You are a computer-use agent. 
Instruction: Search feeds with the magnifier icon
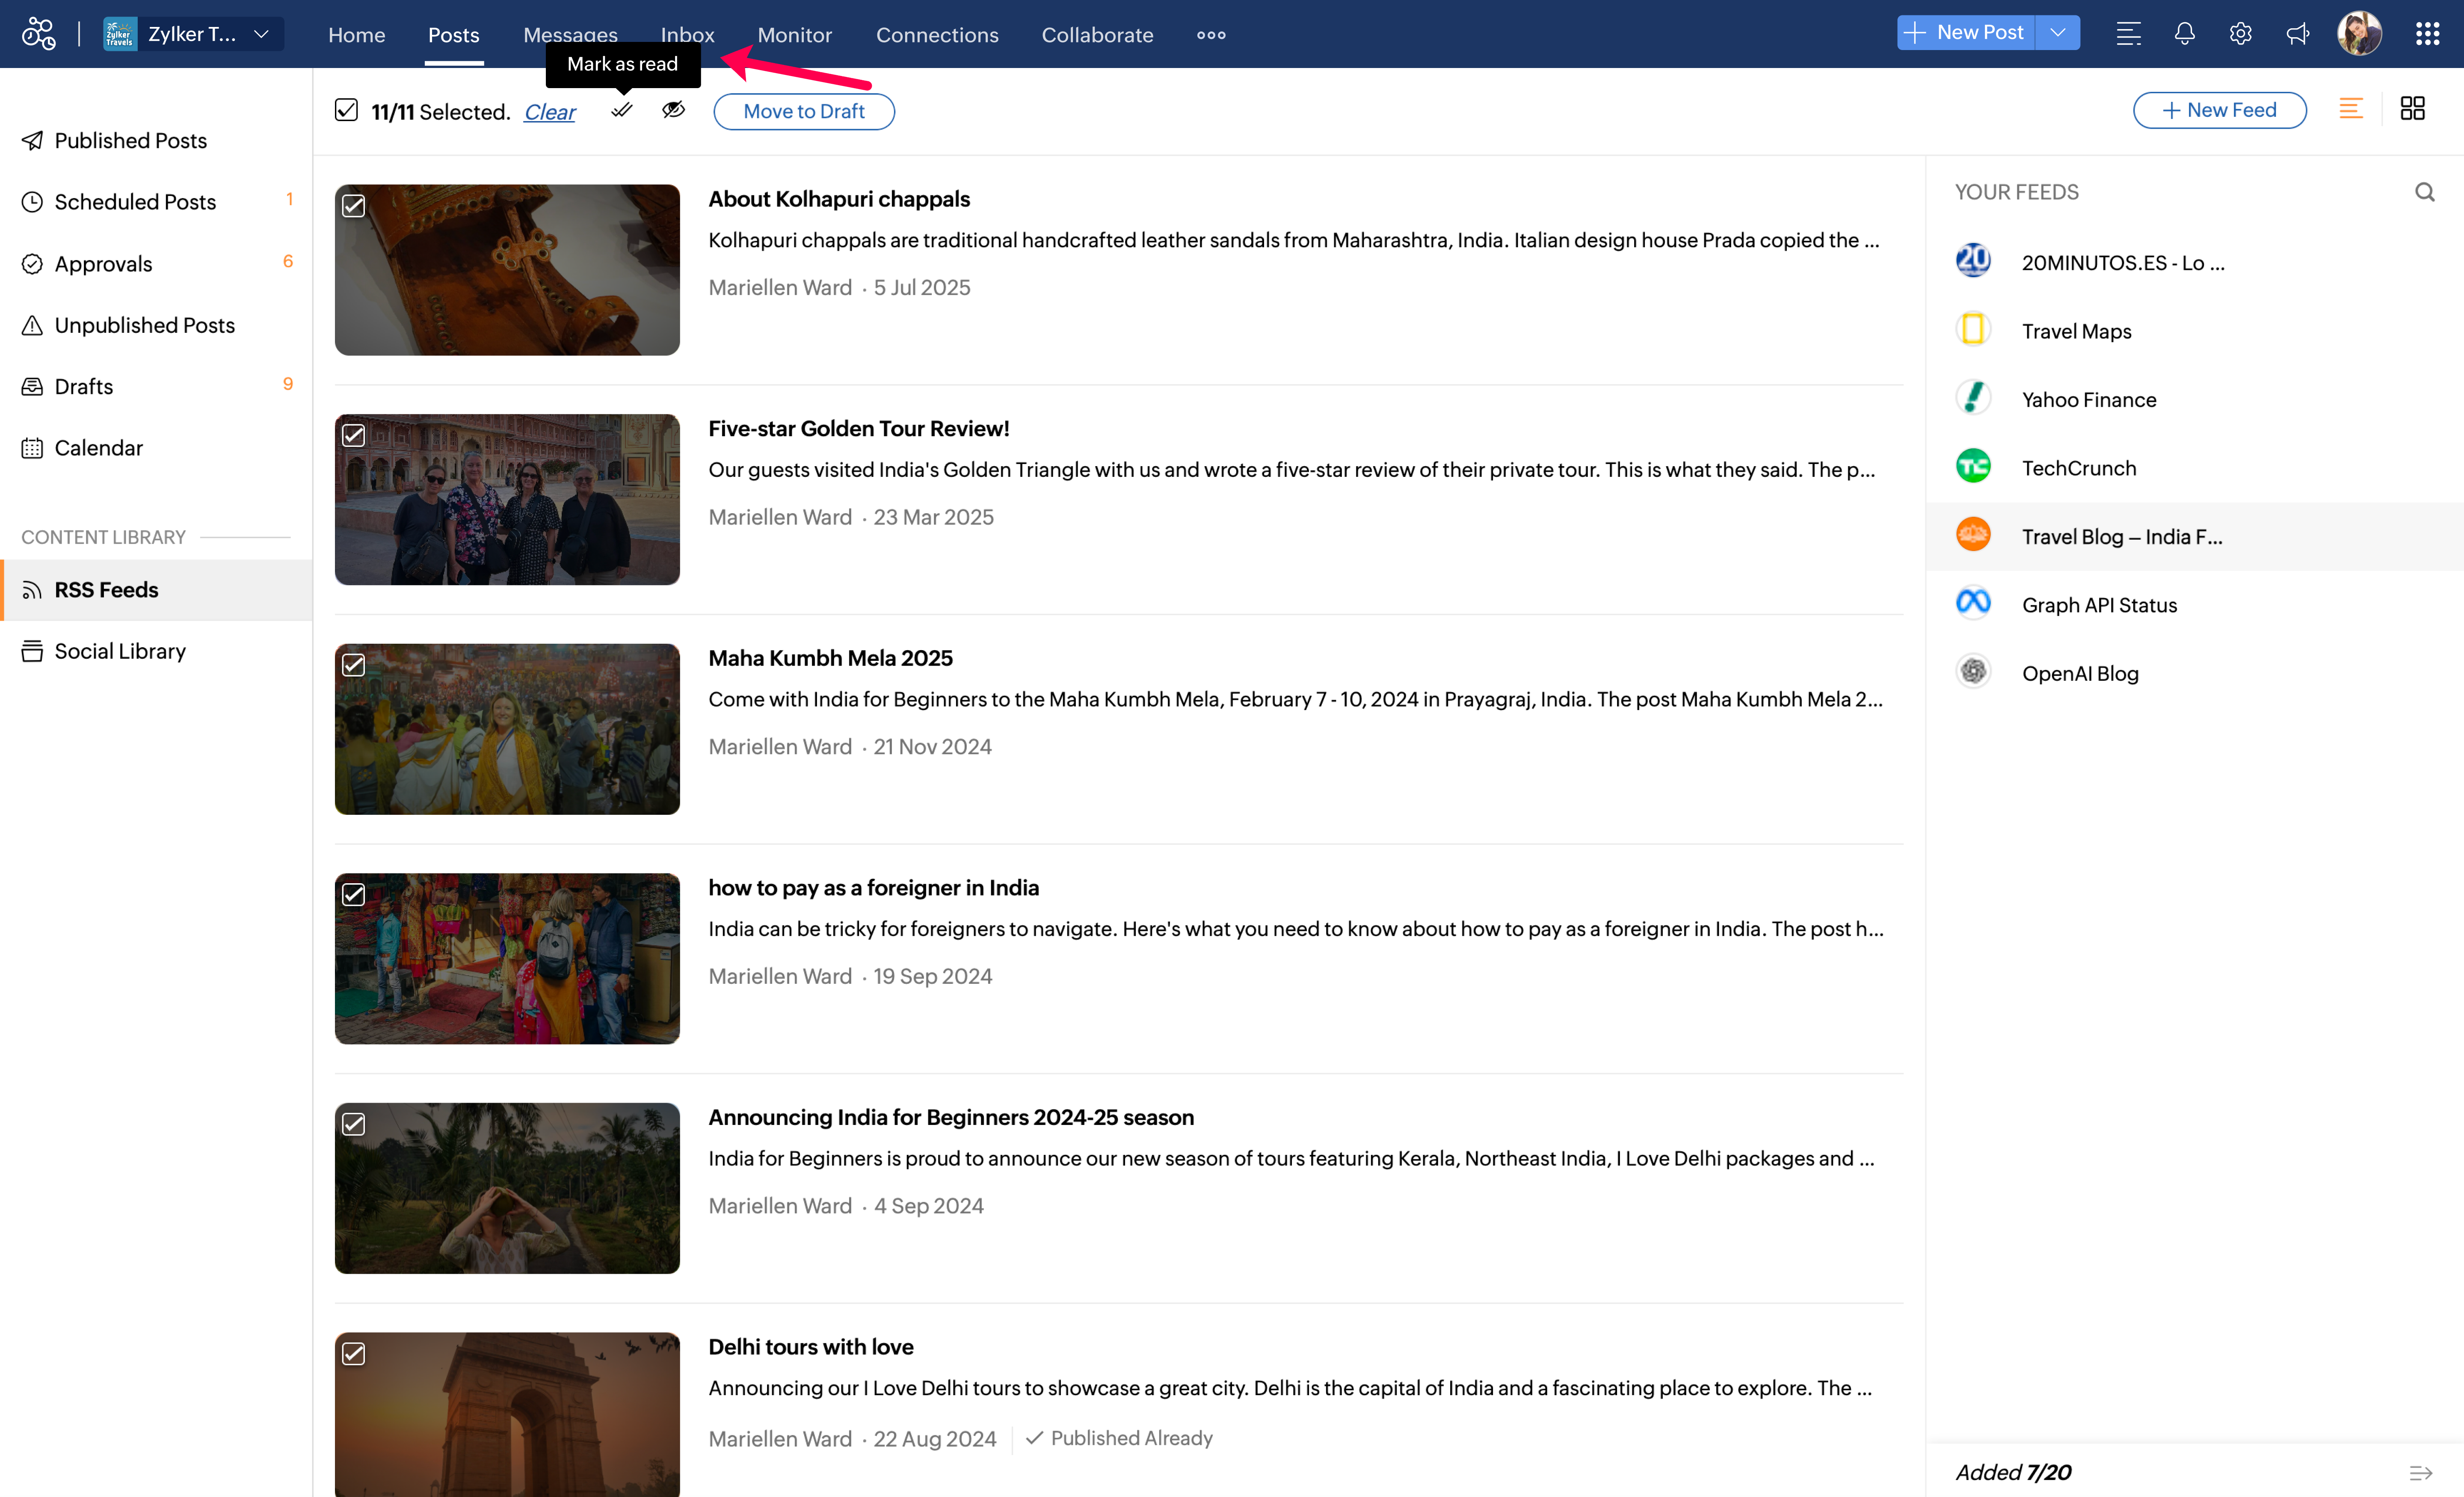click(2424, 192)
